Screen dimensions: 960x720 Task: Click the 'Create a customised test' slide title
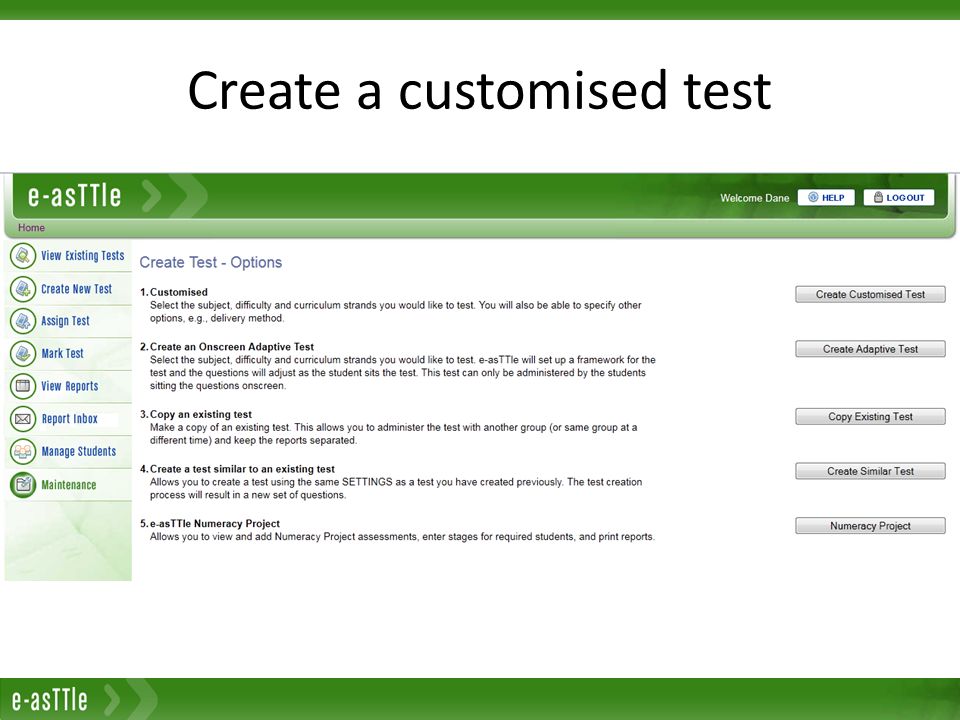(x=479, y=90)
